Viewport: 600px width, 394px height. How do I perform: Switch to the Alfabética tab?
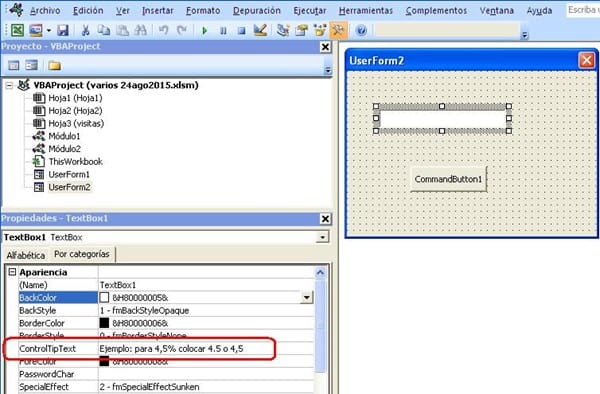(26, 255)
